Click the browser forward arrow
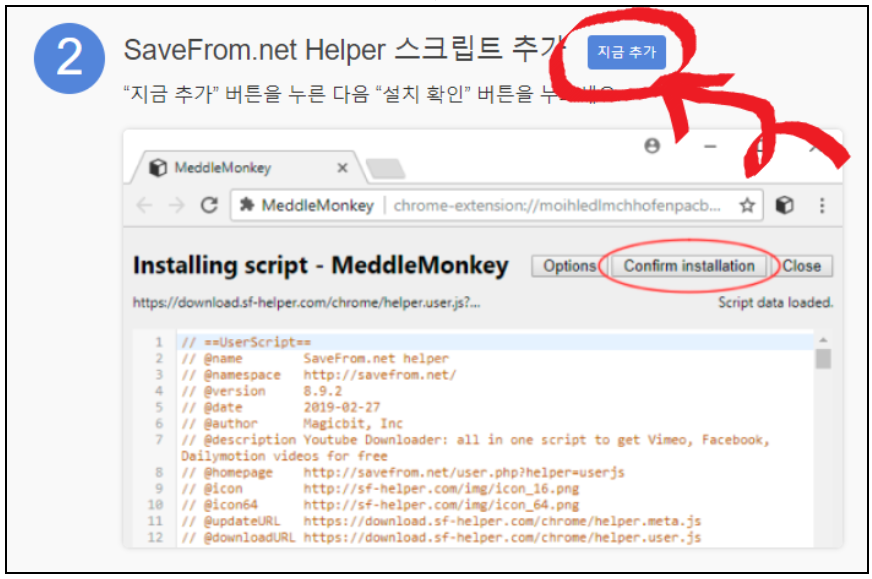This screenshot has width=872, height=579. pyautogui.click(x=177, y=205)
